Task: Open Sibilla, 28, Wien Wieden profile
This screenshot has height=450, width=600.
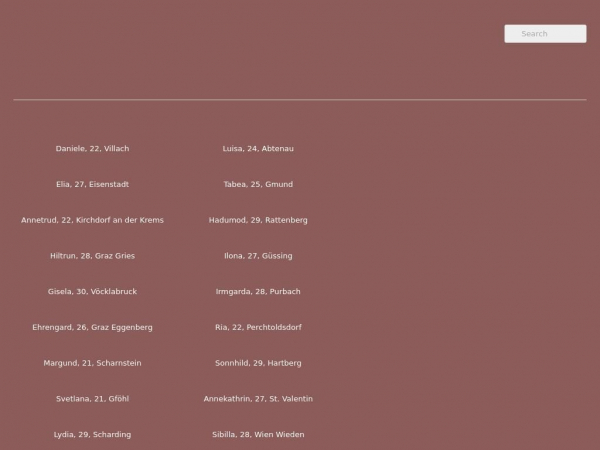Action: click(258, 435)
